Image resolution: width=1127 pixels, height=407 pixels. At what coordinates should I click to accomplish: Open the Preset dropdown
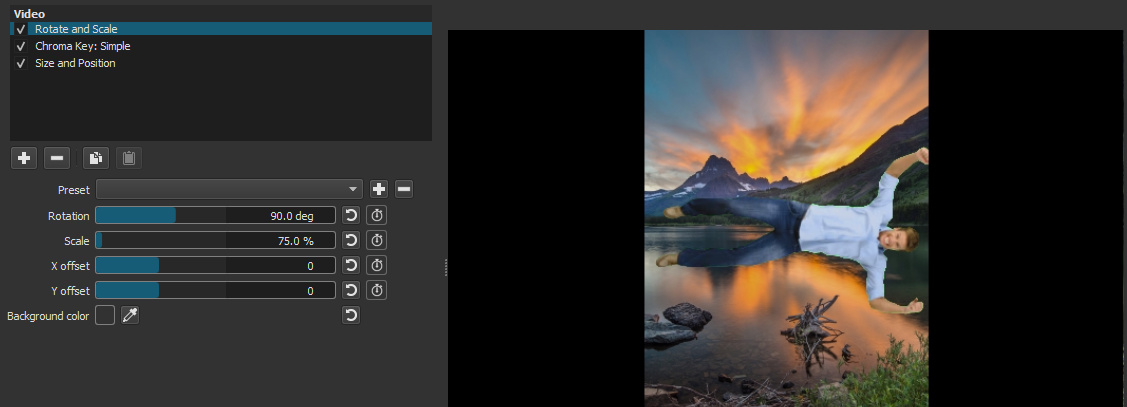point(229,189)
